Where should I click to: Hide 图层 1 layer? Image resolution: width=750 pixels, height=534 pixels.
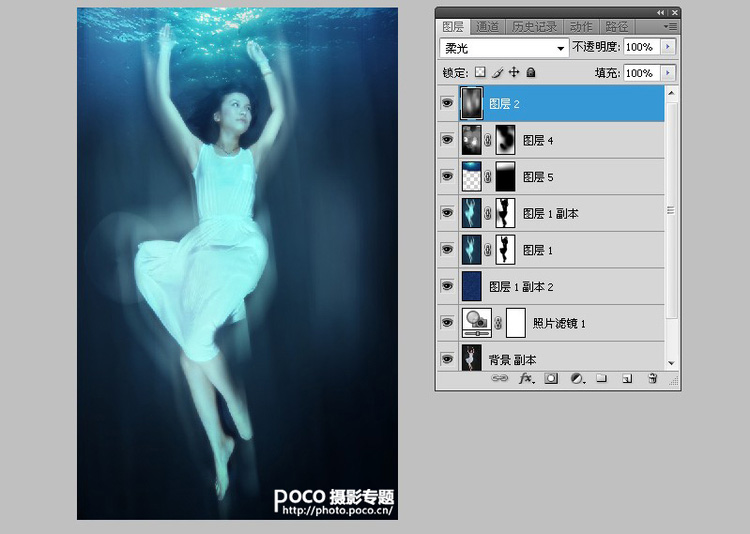[x=447, y=249]
